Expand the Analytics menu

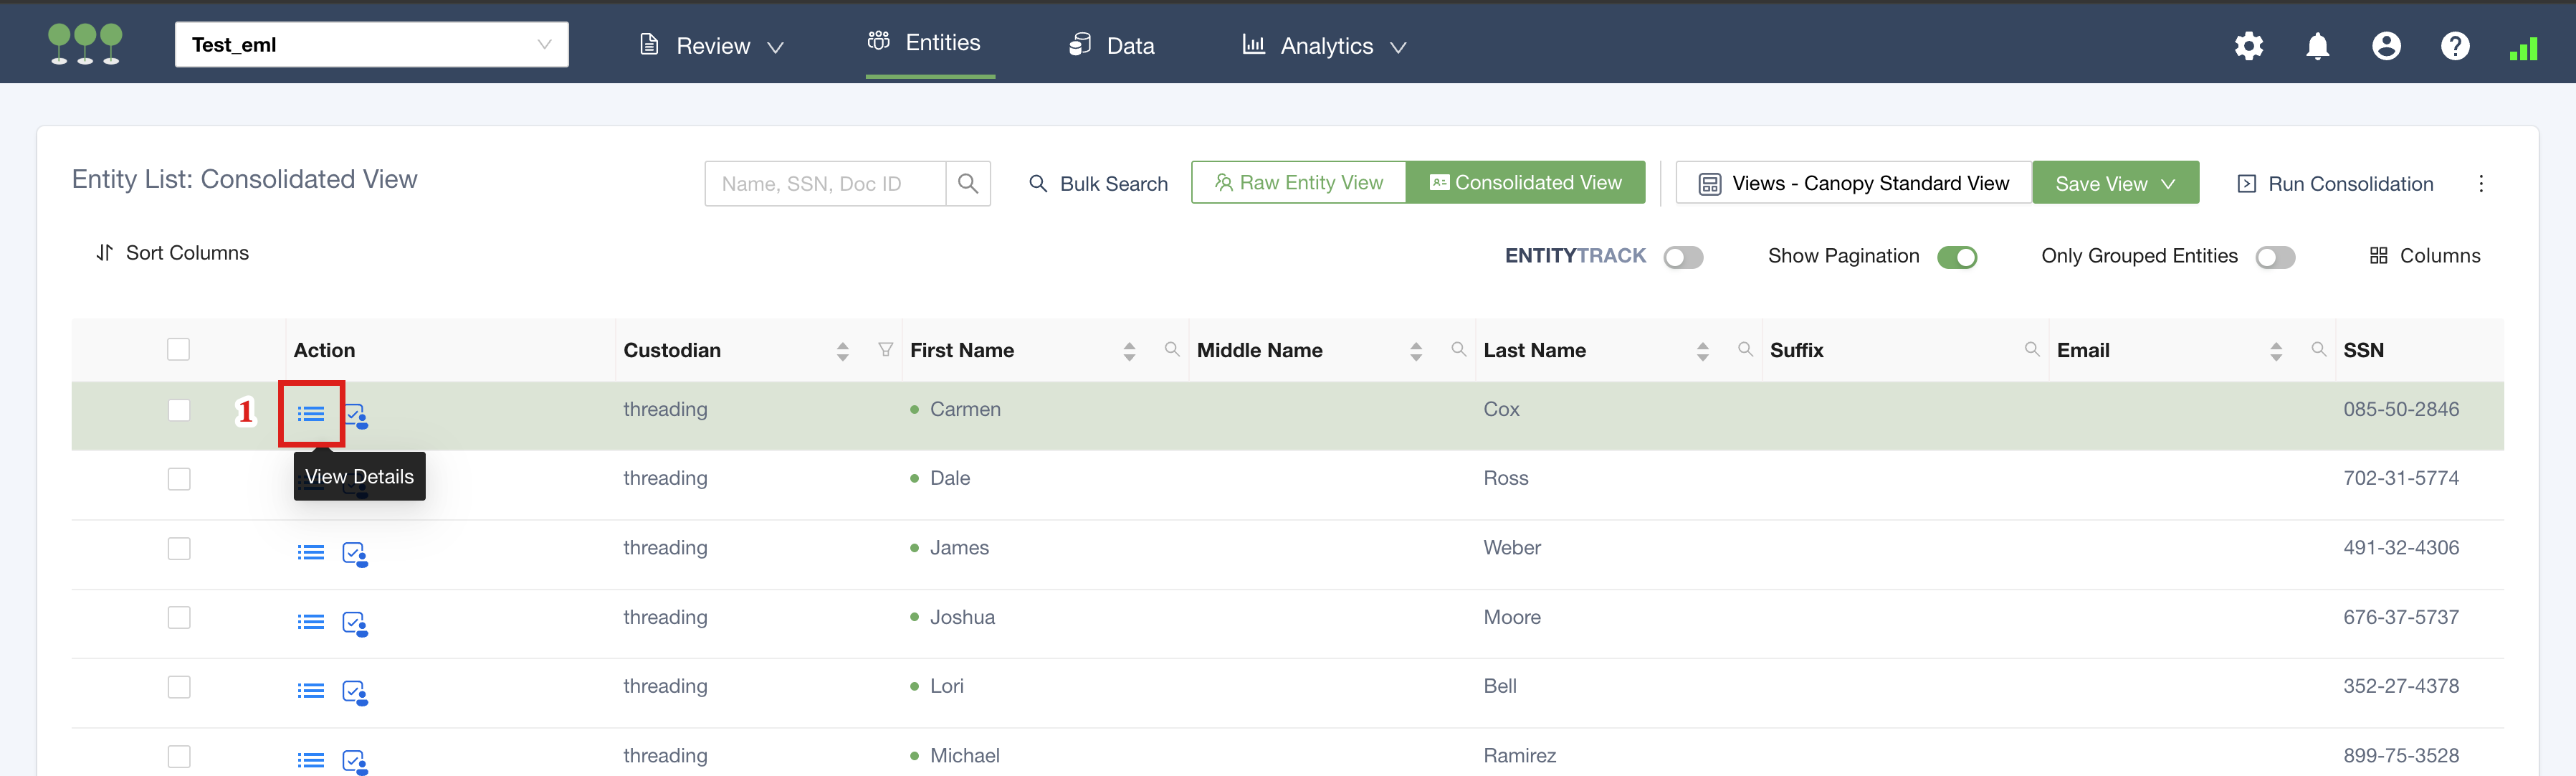[1325, 46]
